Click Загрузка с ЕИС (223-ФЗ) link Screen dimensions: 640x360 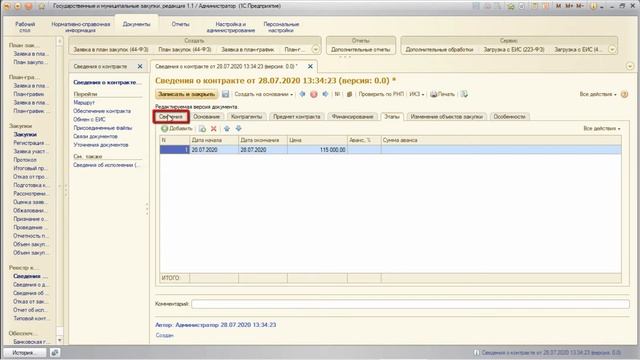(513, 49)
